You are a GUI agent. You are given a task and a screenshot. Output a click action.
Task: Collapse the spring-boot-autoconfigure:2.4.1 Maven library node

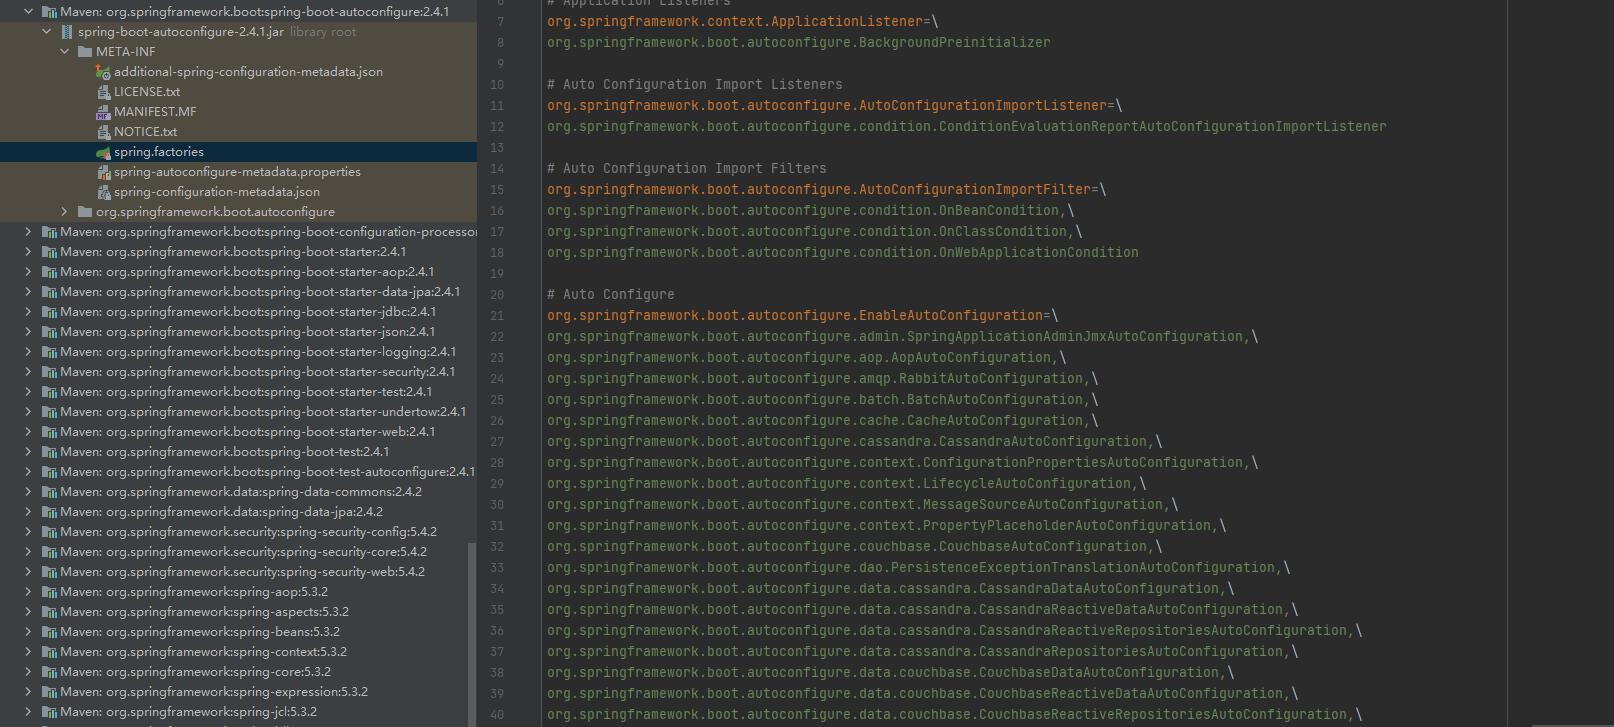click(x=28, y=12)
